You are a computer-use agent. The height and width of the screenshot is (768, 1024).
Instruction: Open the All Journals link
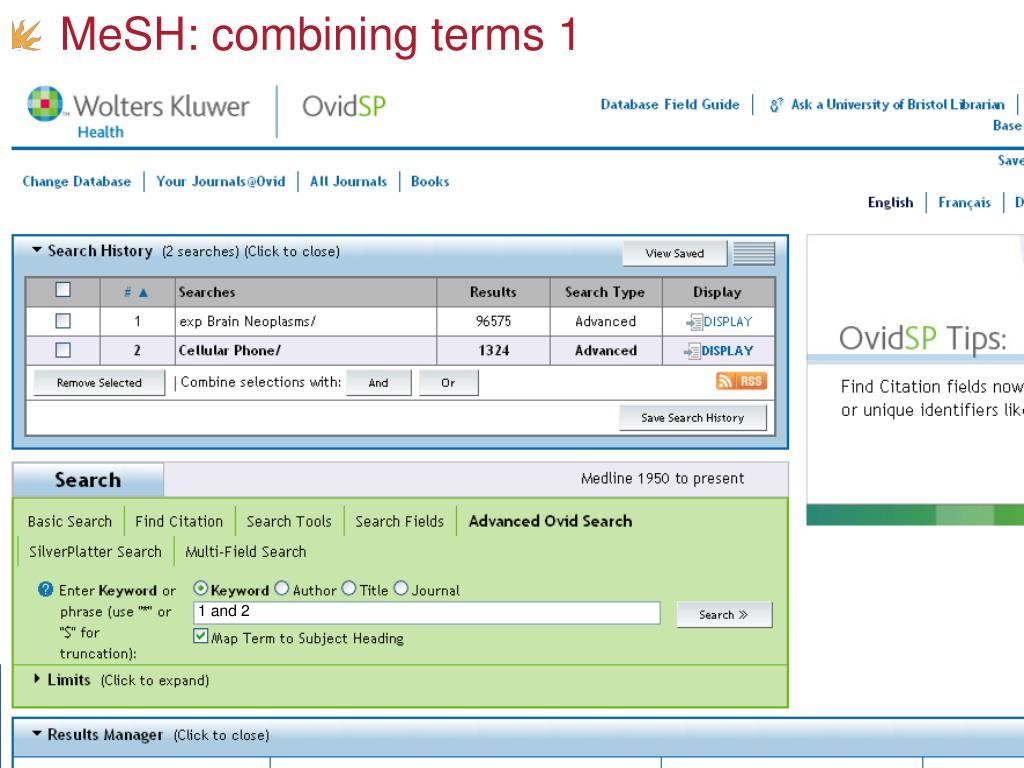[349, 182]
